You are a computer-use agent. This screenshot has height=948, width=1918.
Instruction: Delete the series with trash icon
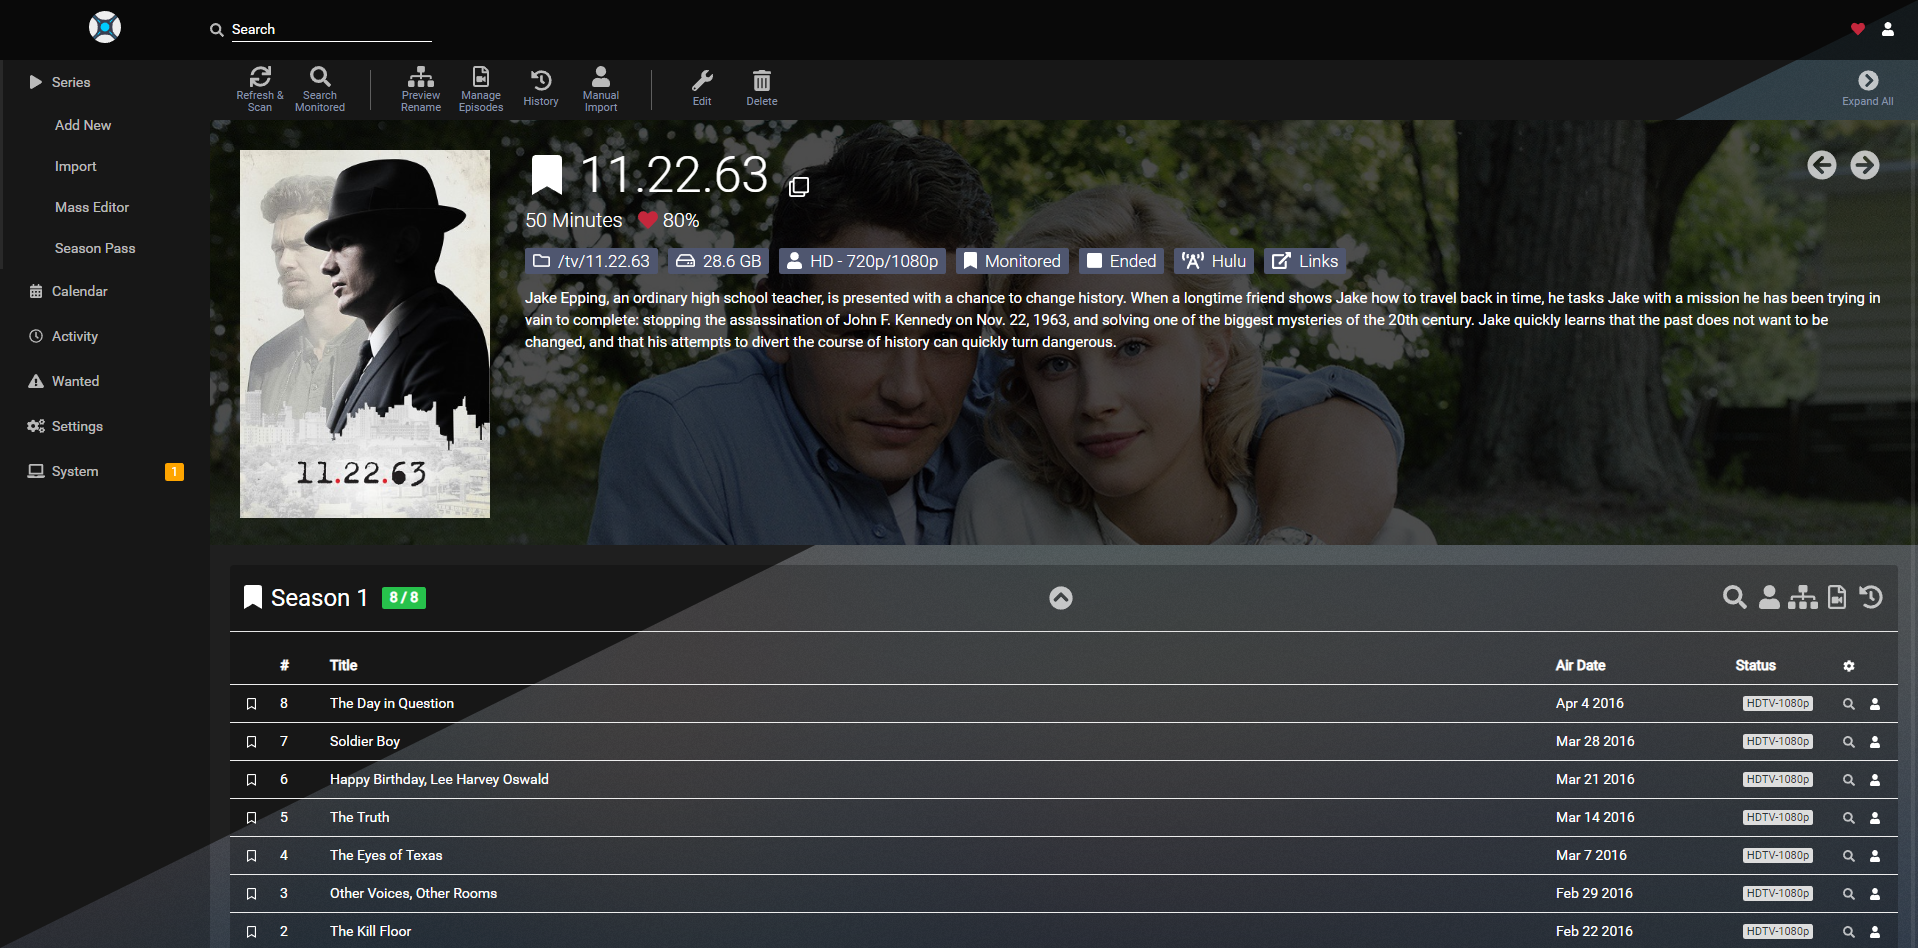click(761, 88)
